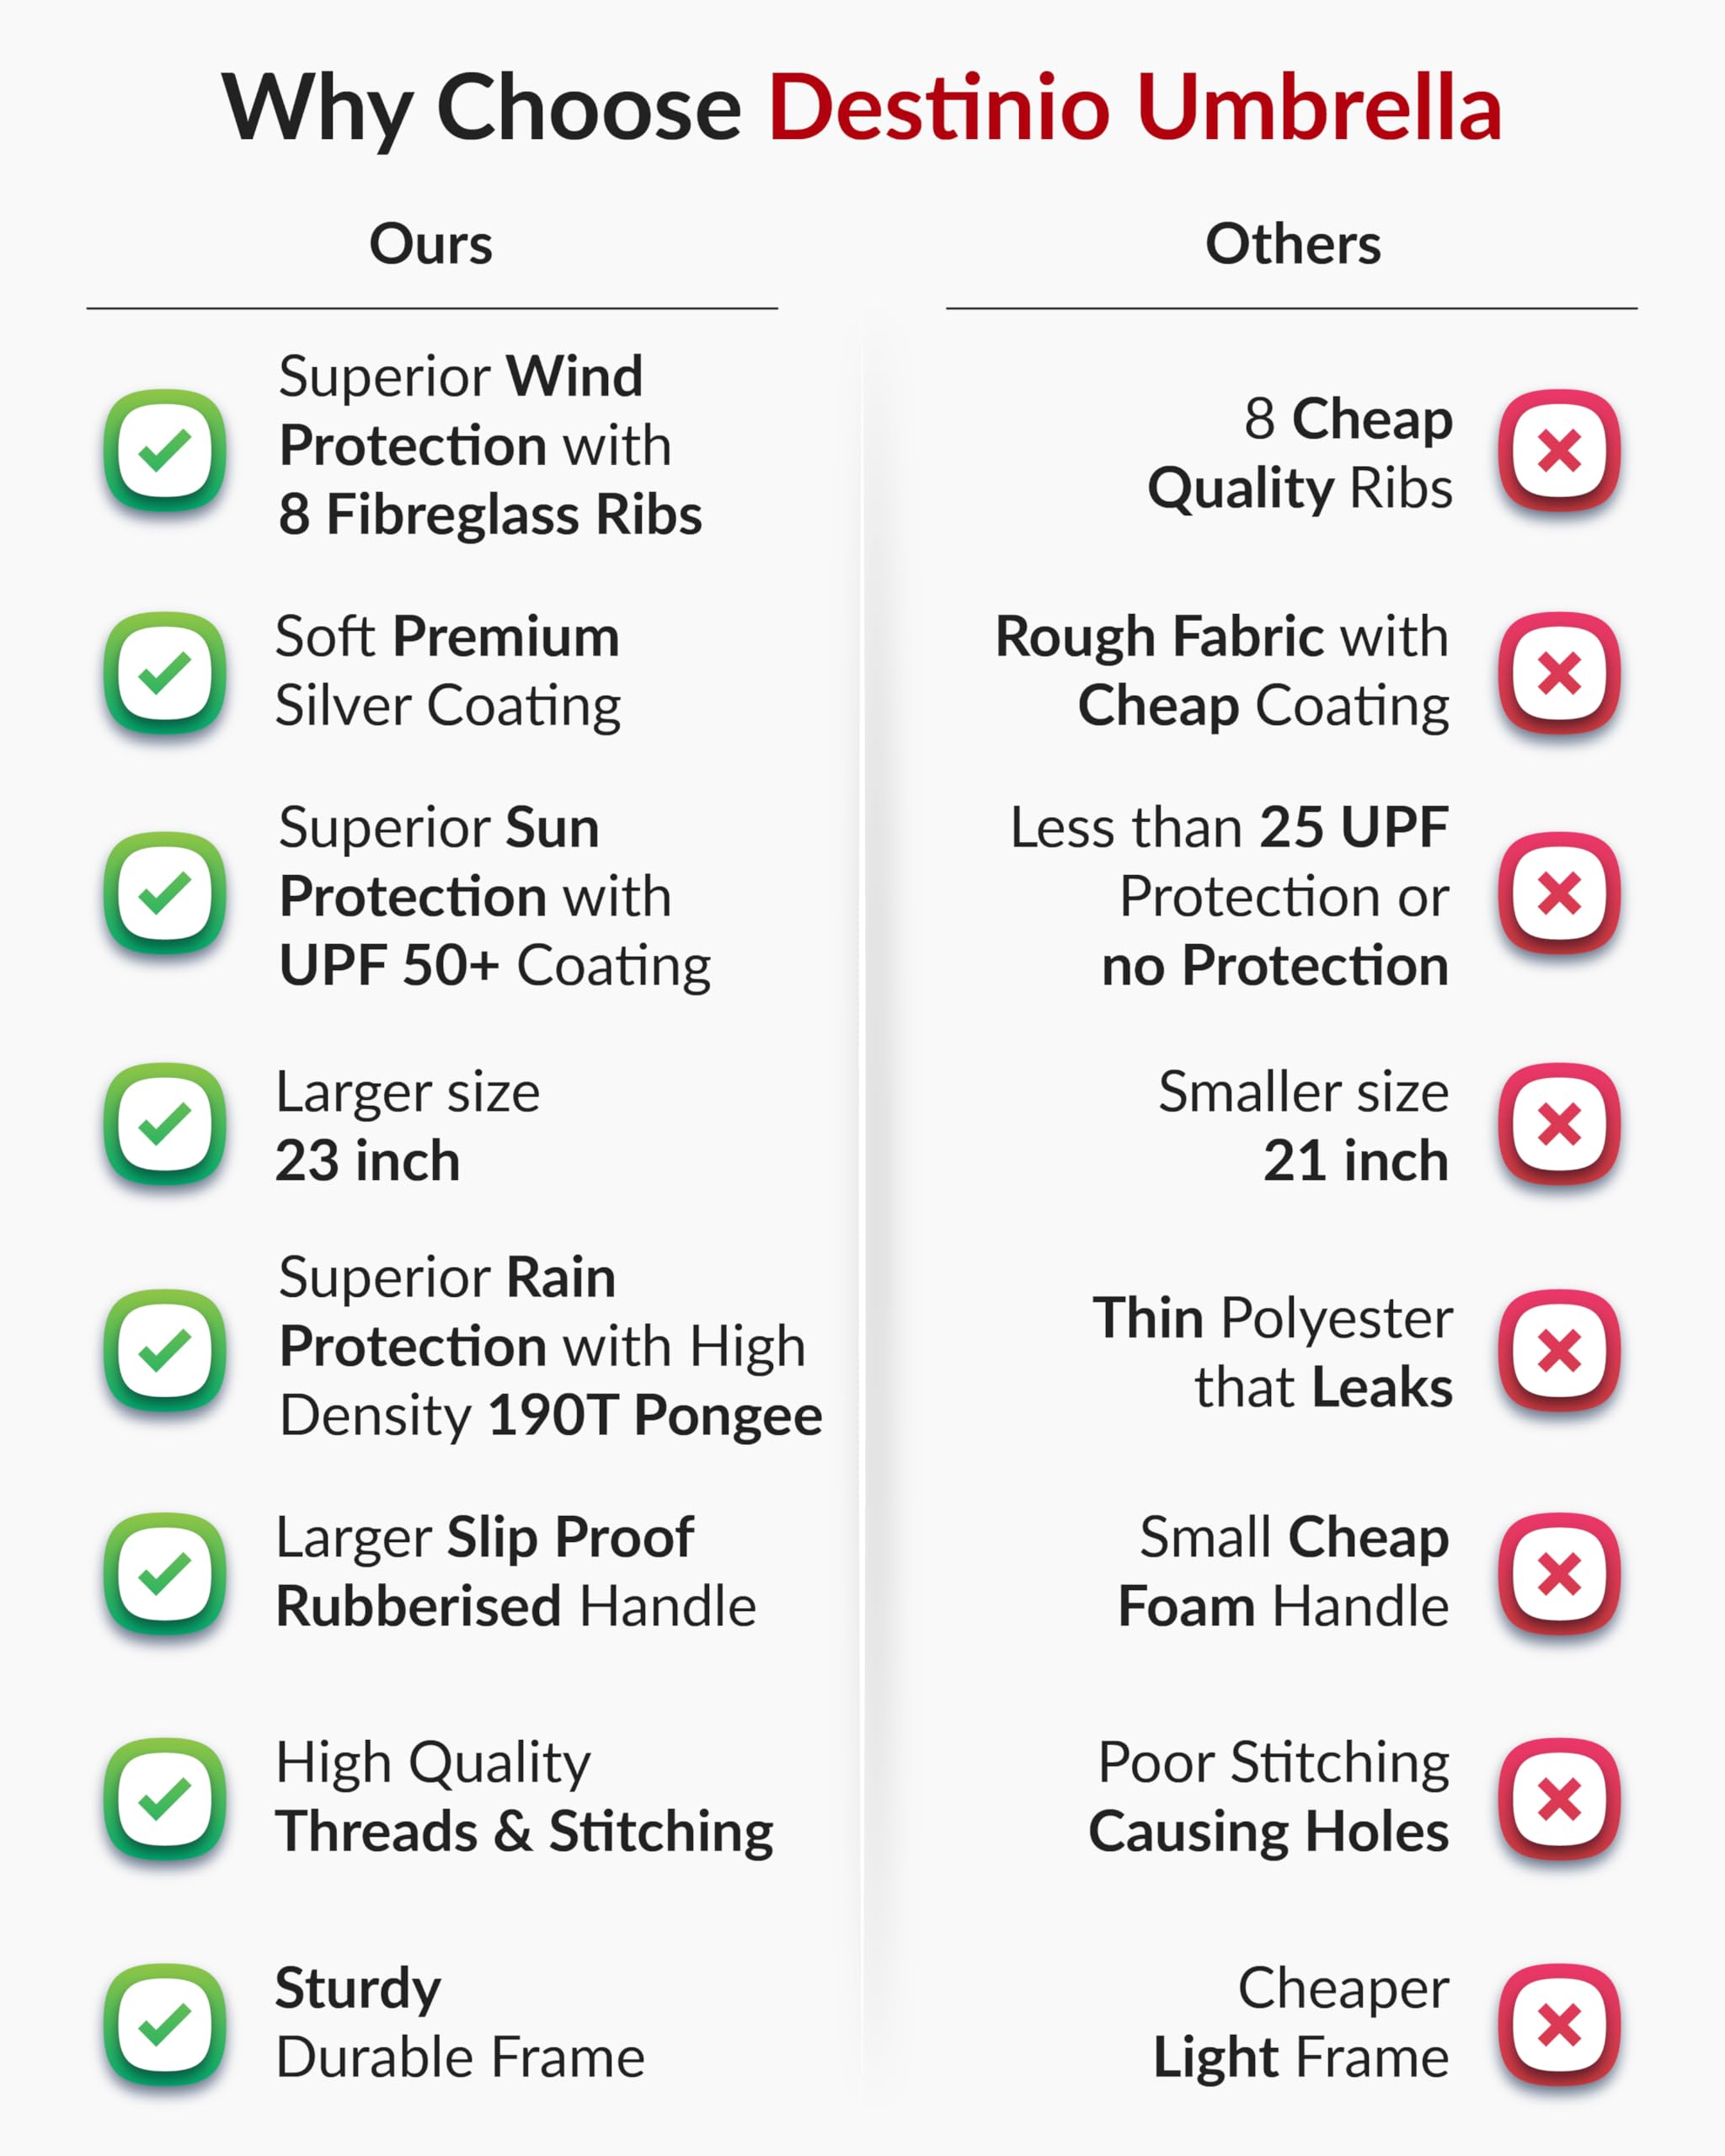This screenshot has height=2156, width=1725.
Task: Click green checkmark beside 190T Pongee text
Action: click(165, 1350)
